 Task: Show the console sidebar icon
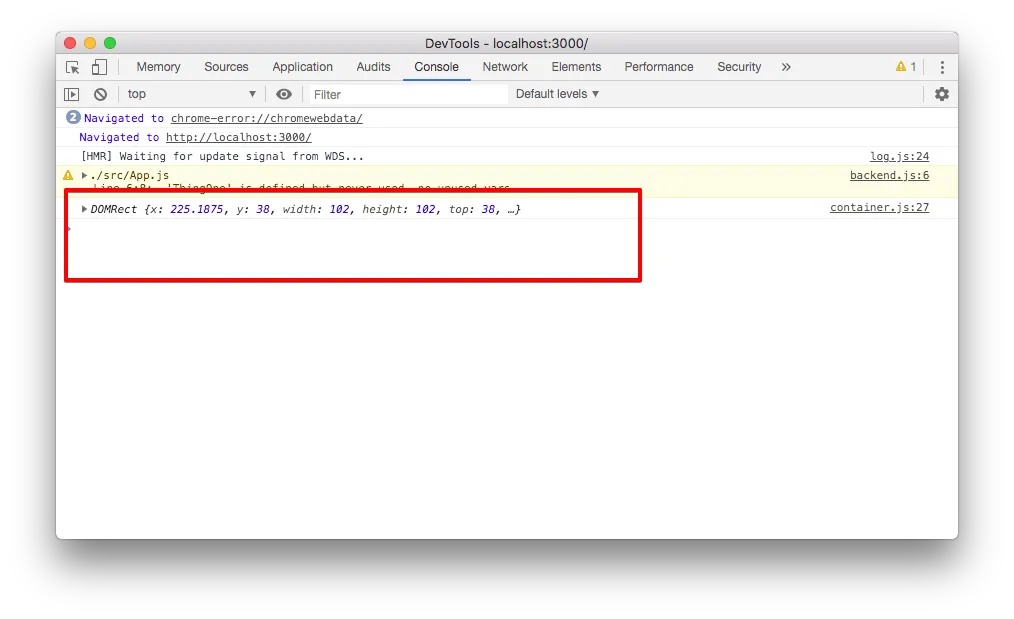(72, 94)
